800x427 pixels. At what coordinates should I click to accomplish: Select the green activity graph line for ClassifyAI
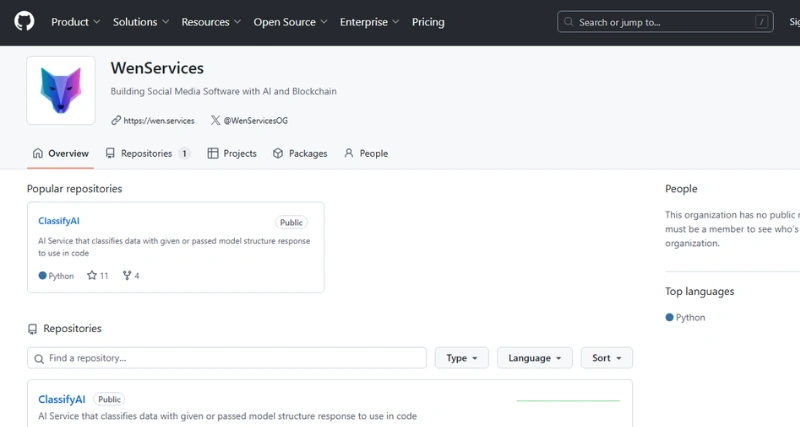(x=568, y=401)
